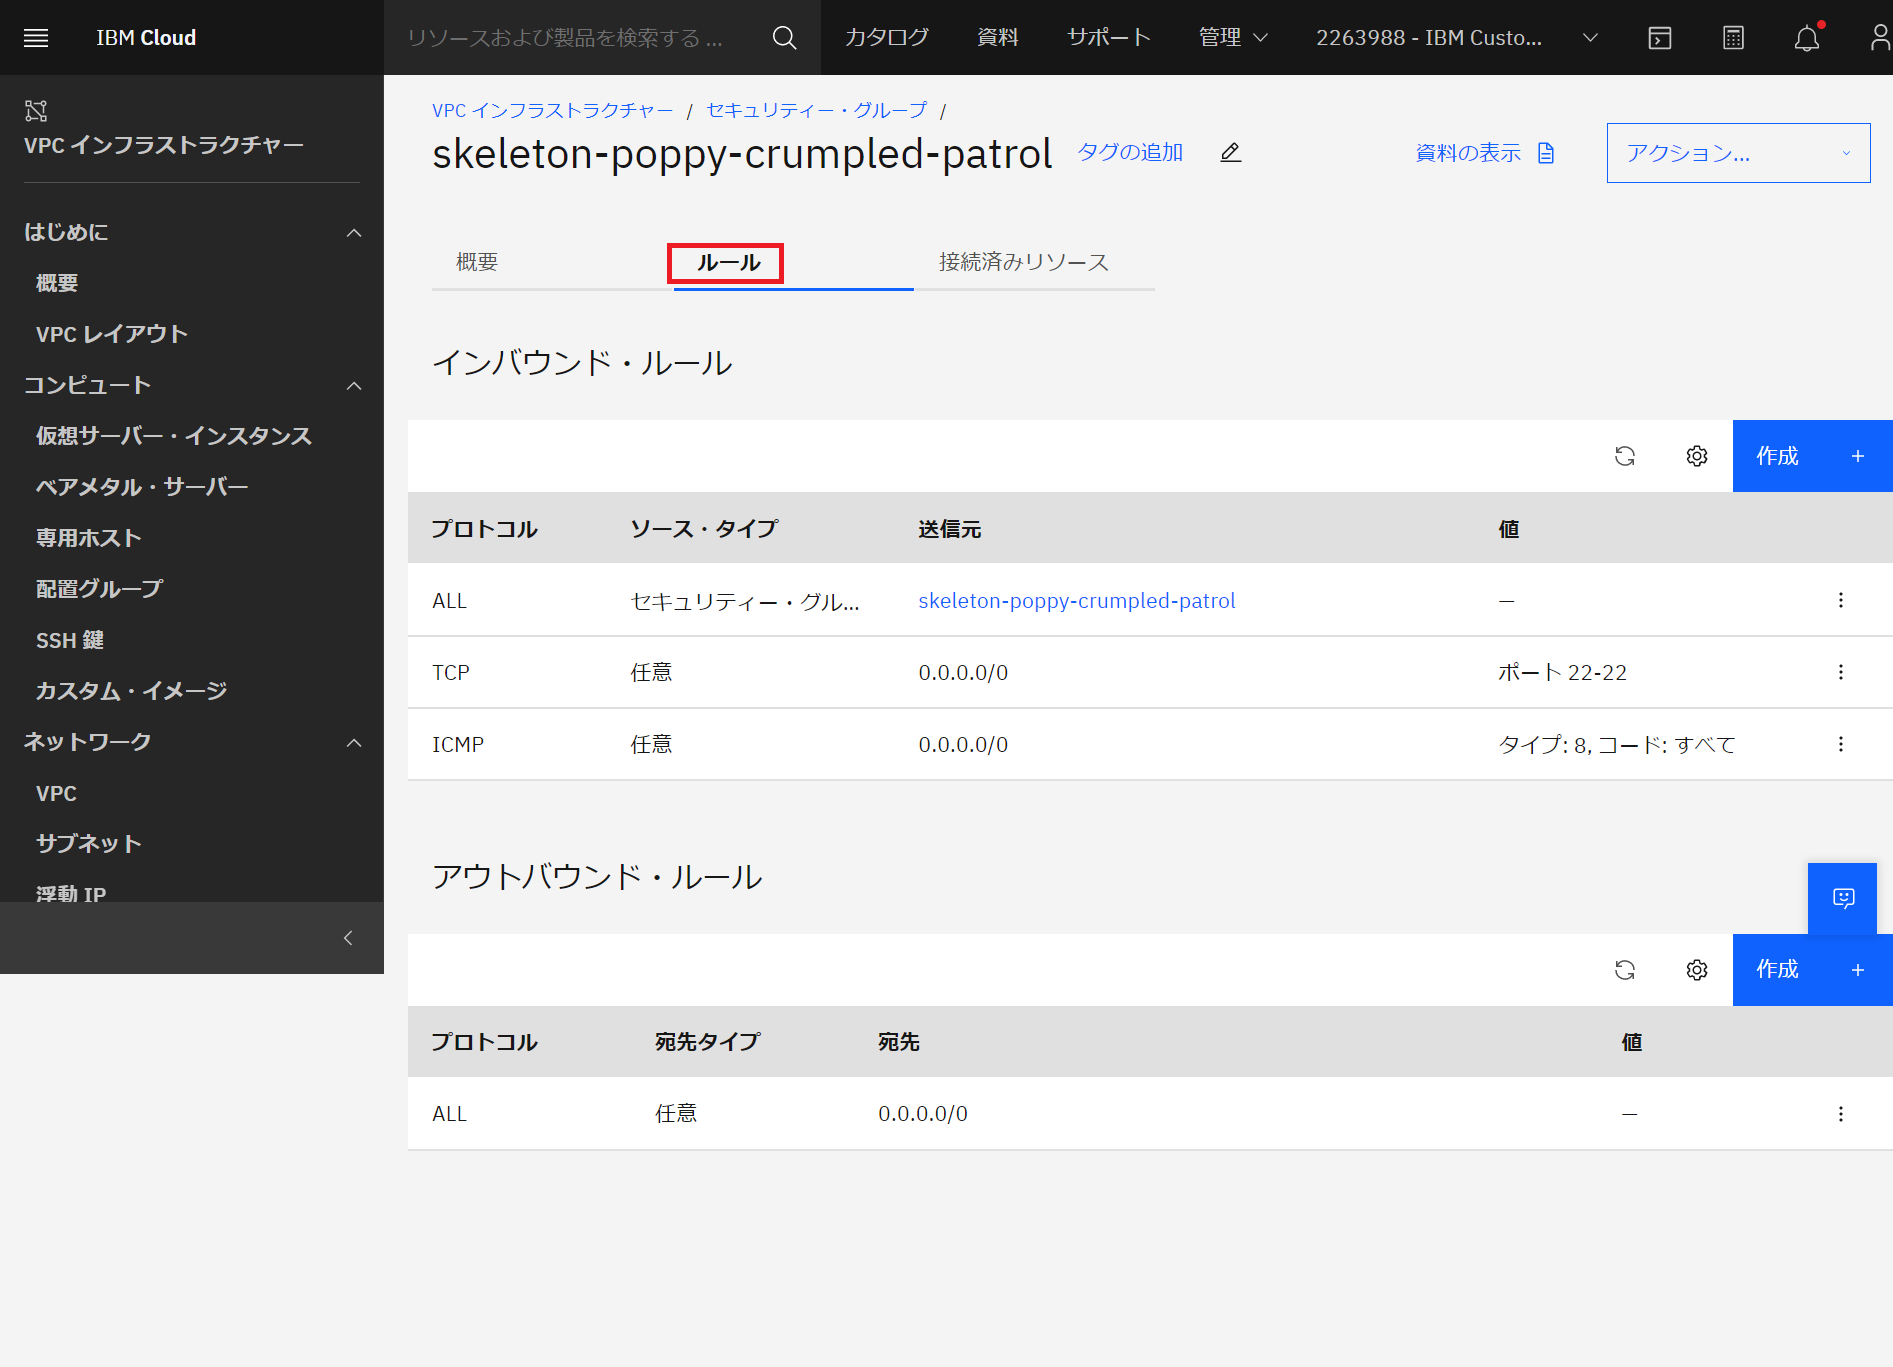Open サポート in the top bar

(x=1109, y=38)
